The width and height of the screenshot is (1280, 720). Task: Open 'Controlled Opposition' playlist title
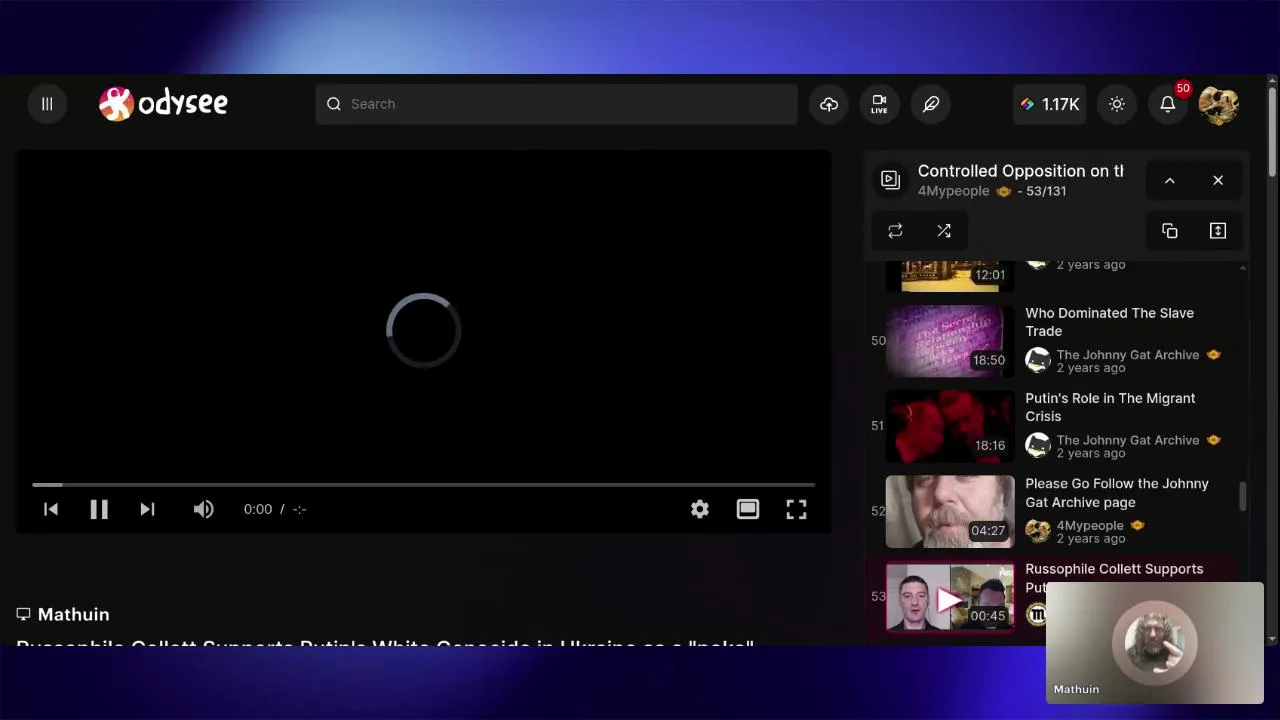pos(1020,171)
